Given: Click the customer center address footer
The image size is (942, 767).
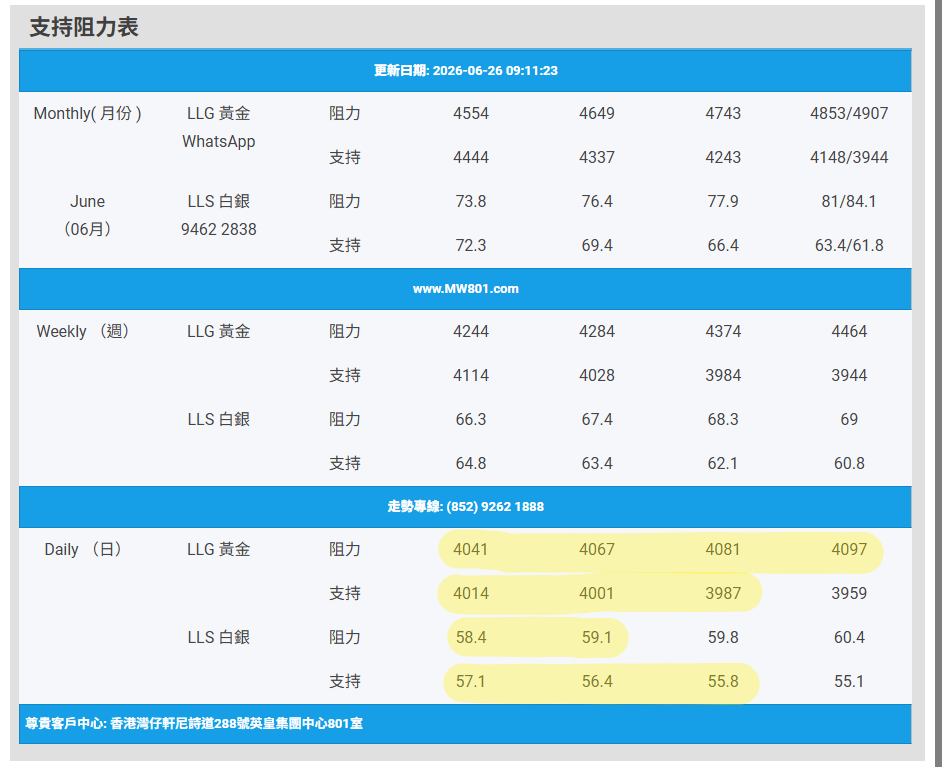Looking at the screenshot, I should tap(194, 724).
